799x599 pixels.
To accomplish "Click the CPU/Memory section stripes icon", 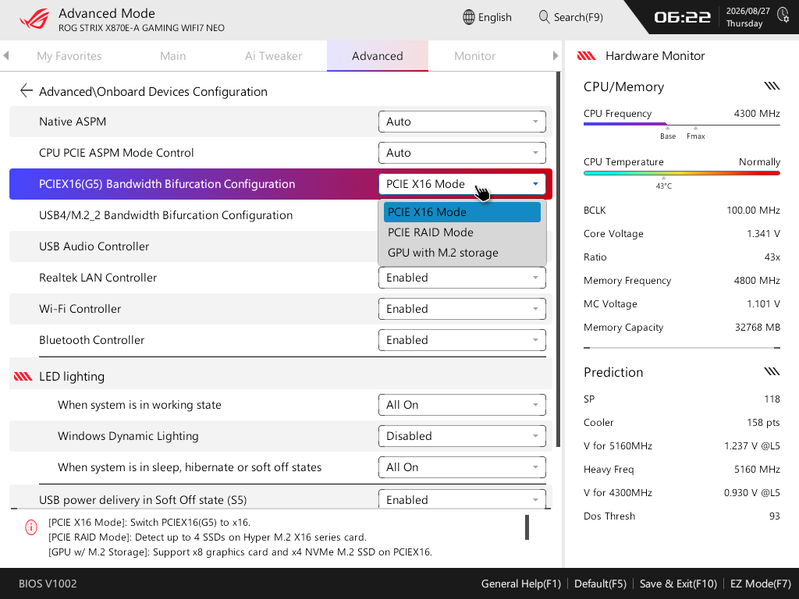I will (772, 86).
